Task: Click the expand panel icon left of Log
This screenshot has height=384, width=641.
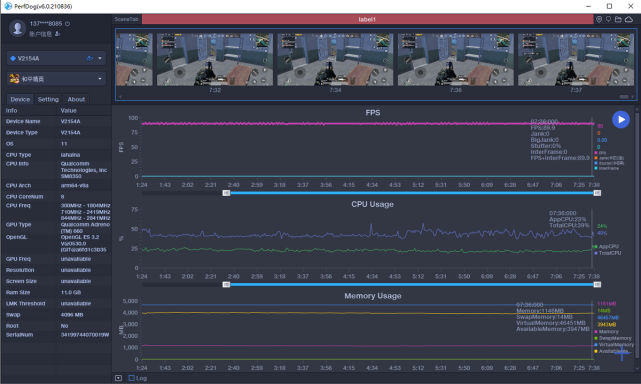Action: coord(118,378)
